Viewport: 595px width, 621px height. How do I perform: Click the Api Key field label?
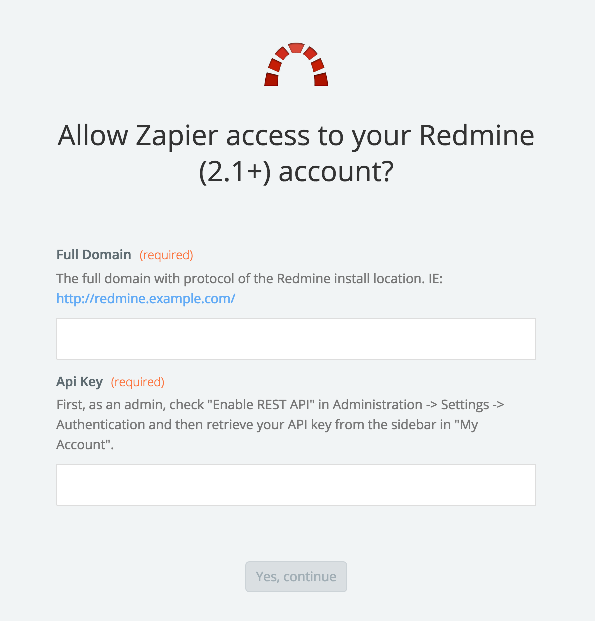(79, 382)
